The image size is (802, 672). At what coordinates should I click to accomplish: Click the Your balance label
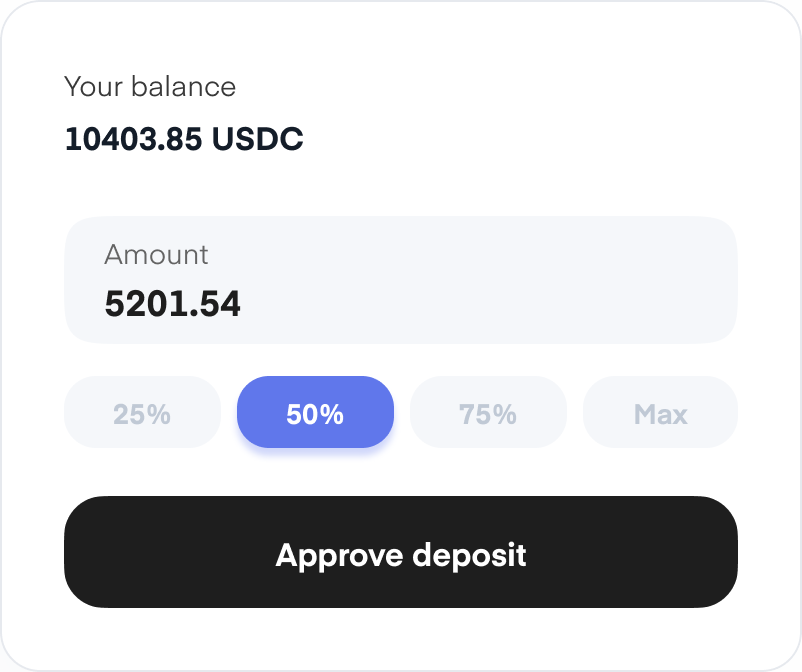(150, 87)
